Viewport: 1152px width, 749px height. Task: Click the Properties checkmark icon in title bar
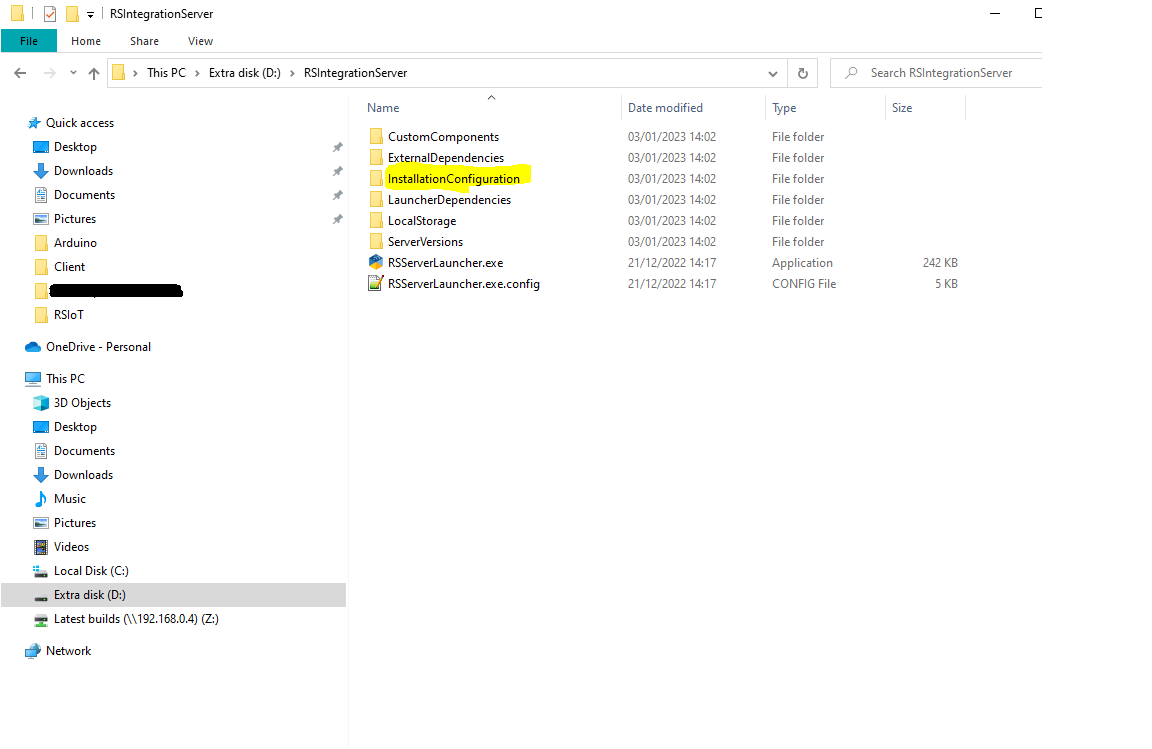tap(50, 14)
